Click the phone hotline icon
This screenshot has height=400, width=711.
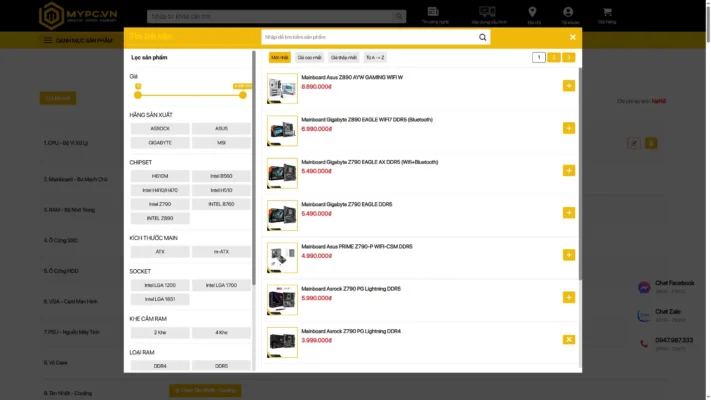coord(644,344)
